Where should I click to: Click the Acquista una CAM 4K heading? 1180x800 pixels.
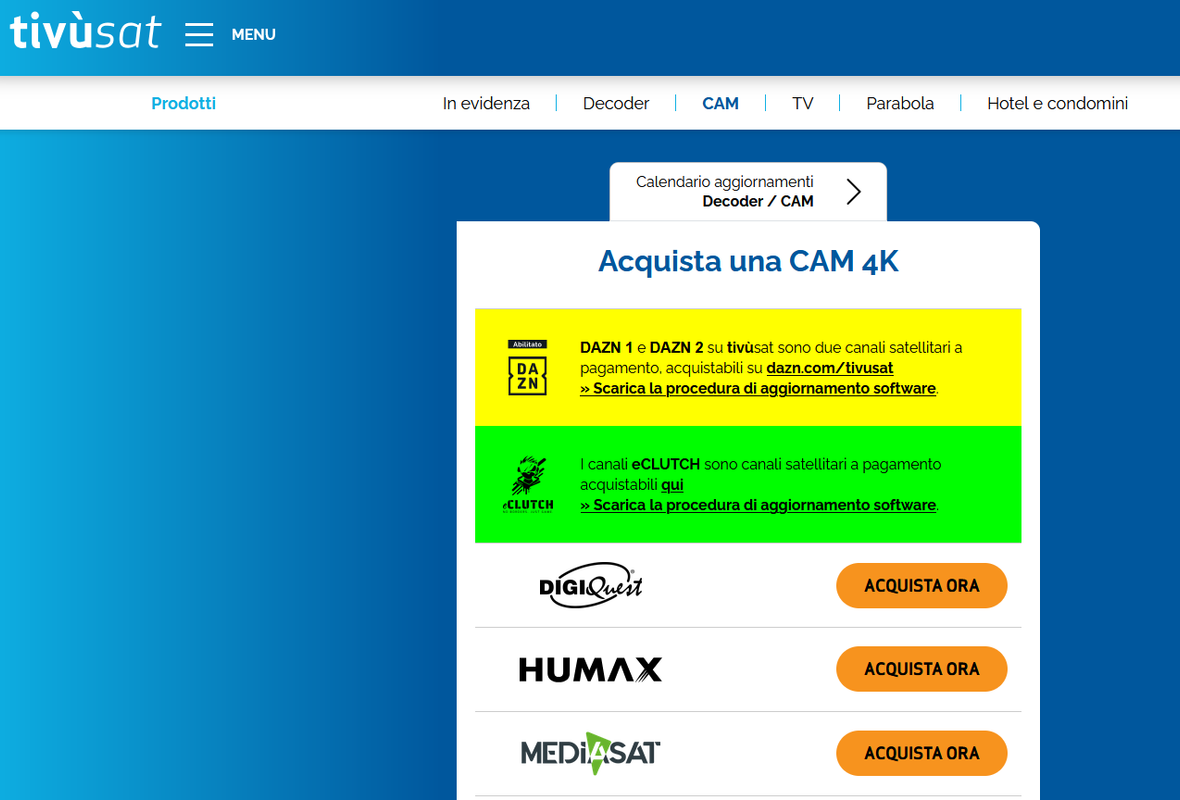pos(748,261)
